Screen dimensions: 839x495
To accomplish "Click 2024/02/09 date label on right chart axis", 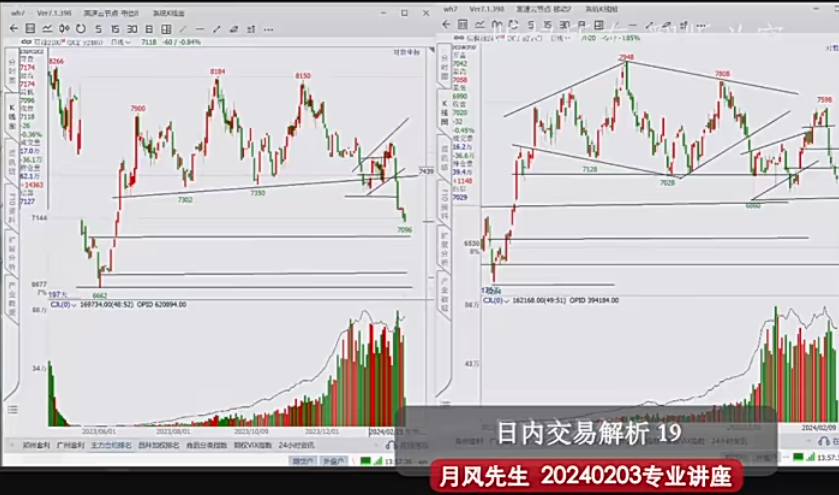I will 819,428.
